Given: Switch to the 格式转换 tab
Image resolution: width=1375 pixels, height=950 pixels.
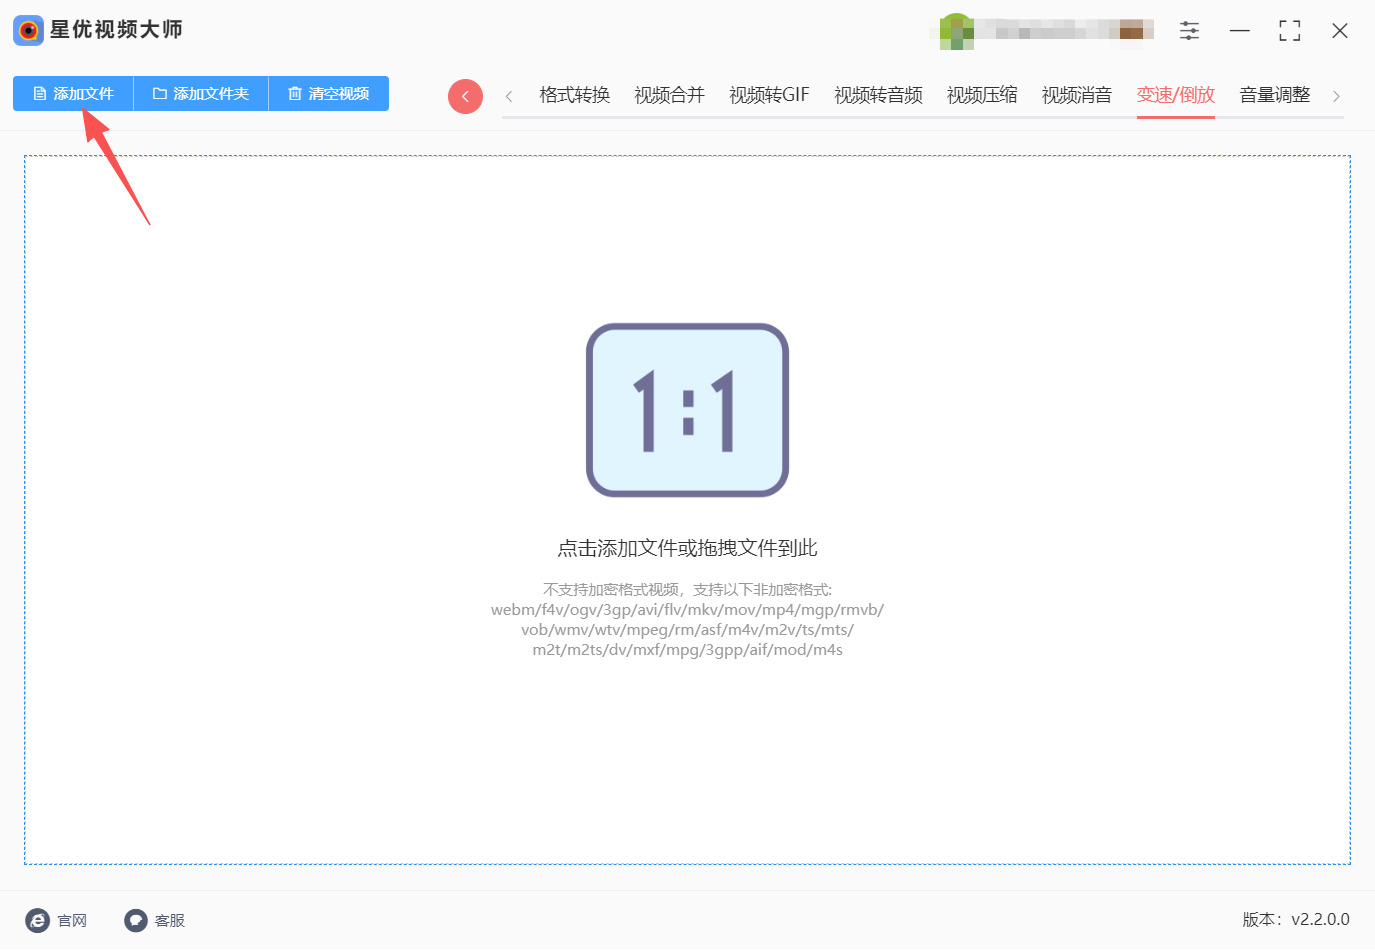Looking at the screenshot, I should point(574,95).
